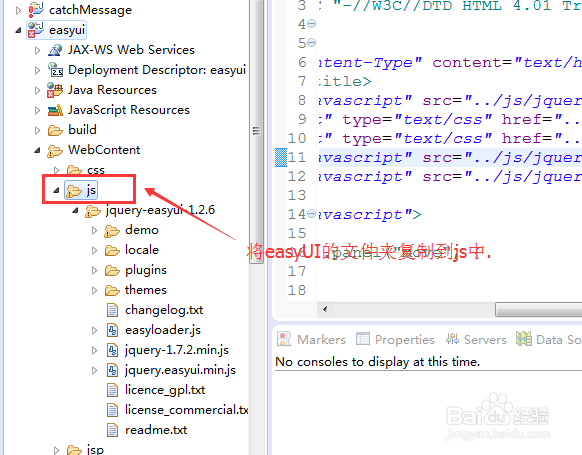Click the licence_gpl.txt file icon

pos(112,390)
